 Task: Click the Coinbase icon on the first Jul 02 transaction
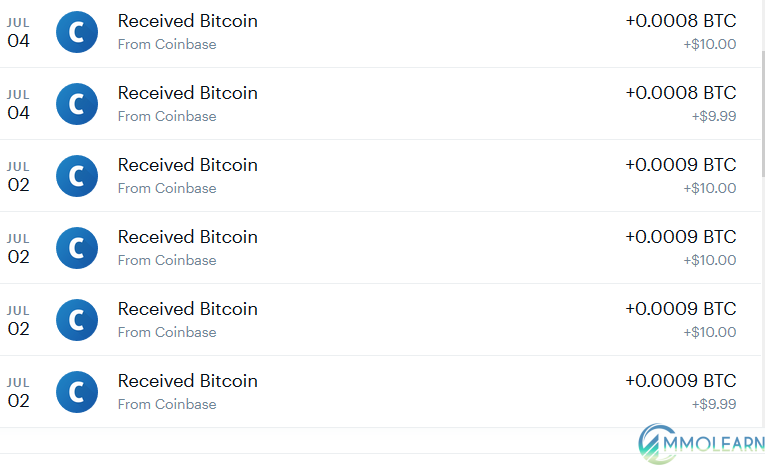pyautogui.click(x=77, y=176)
